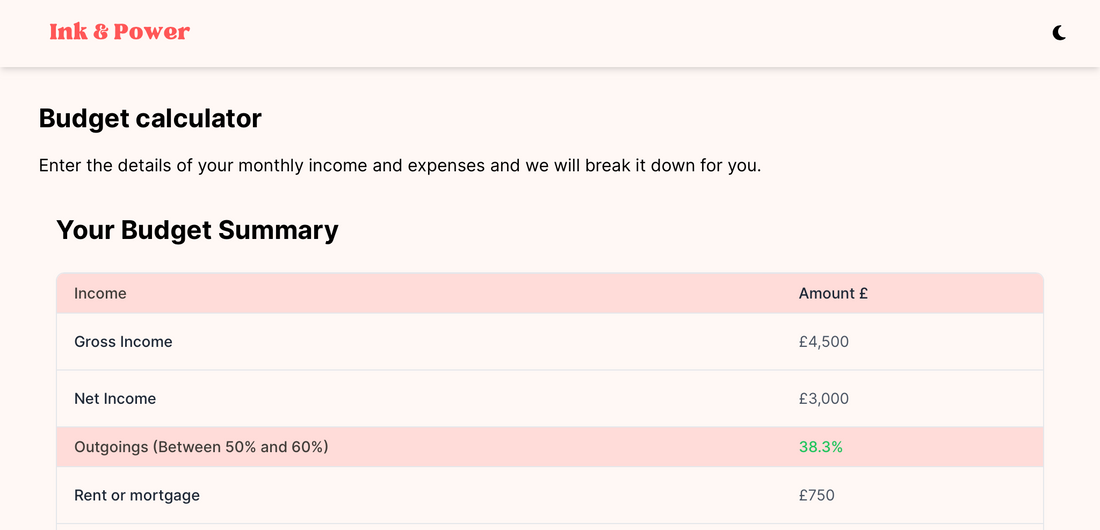Image resolution: width=1100 pixels, height=530 pixels.
Task: Click the word Power in the logo
Action: (152, 32)
